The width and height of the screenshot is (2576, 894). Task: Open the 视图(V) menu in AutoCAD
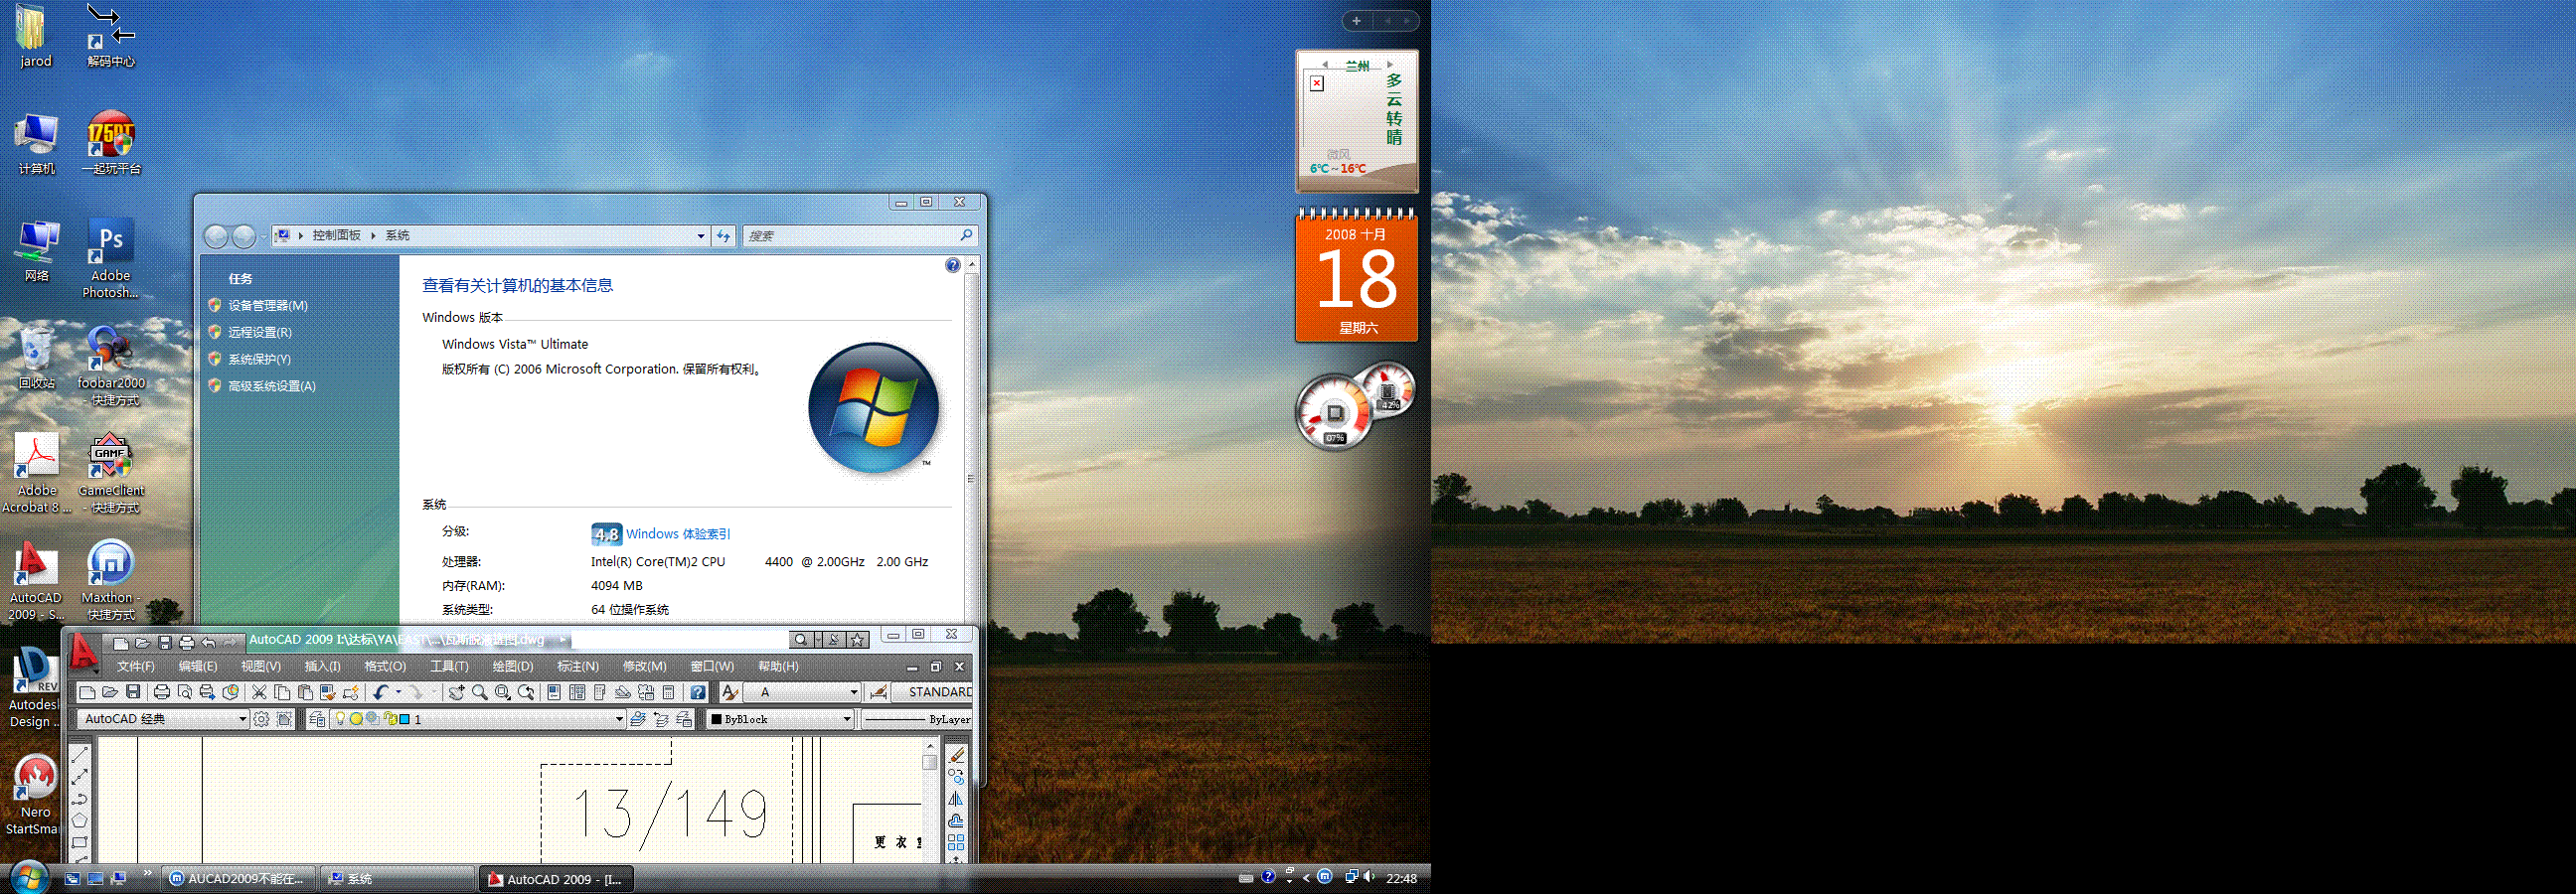click(x=261, y=666)
